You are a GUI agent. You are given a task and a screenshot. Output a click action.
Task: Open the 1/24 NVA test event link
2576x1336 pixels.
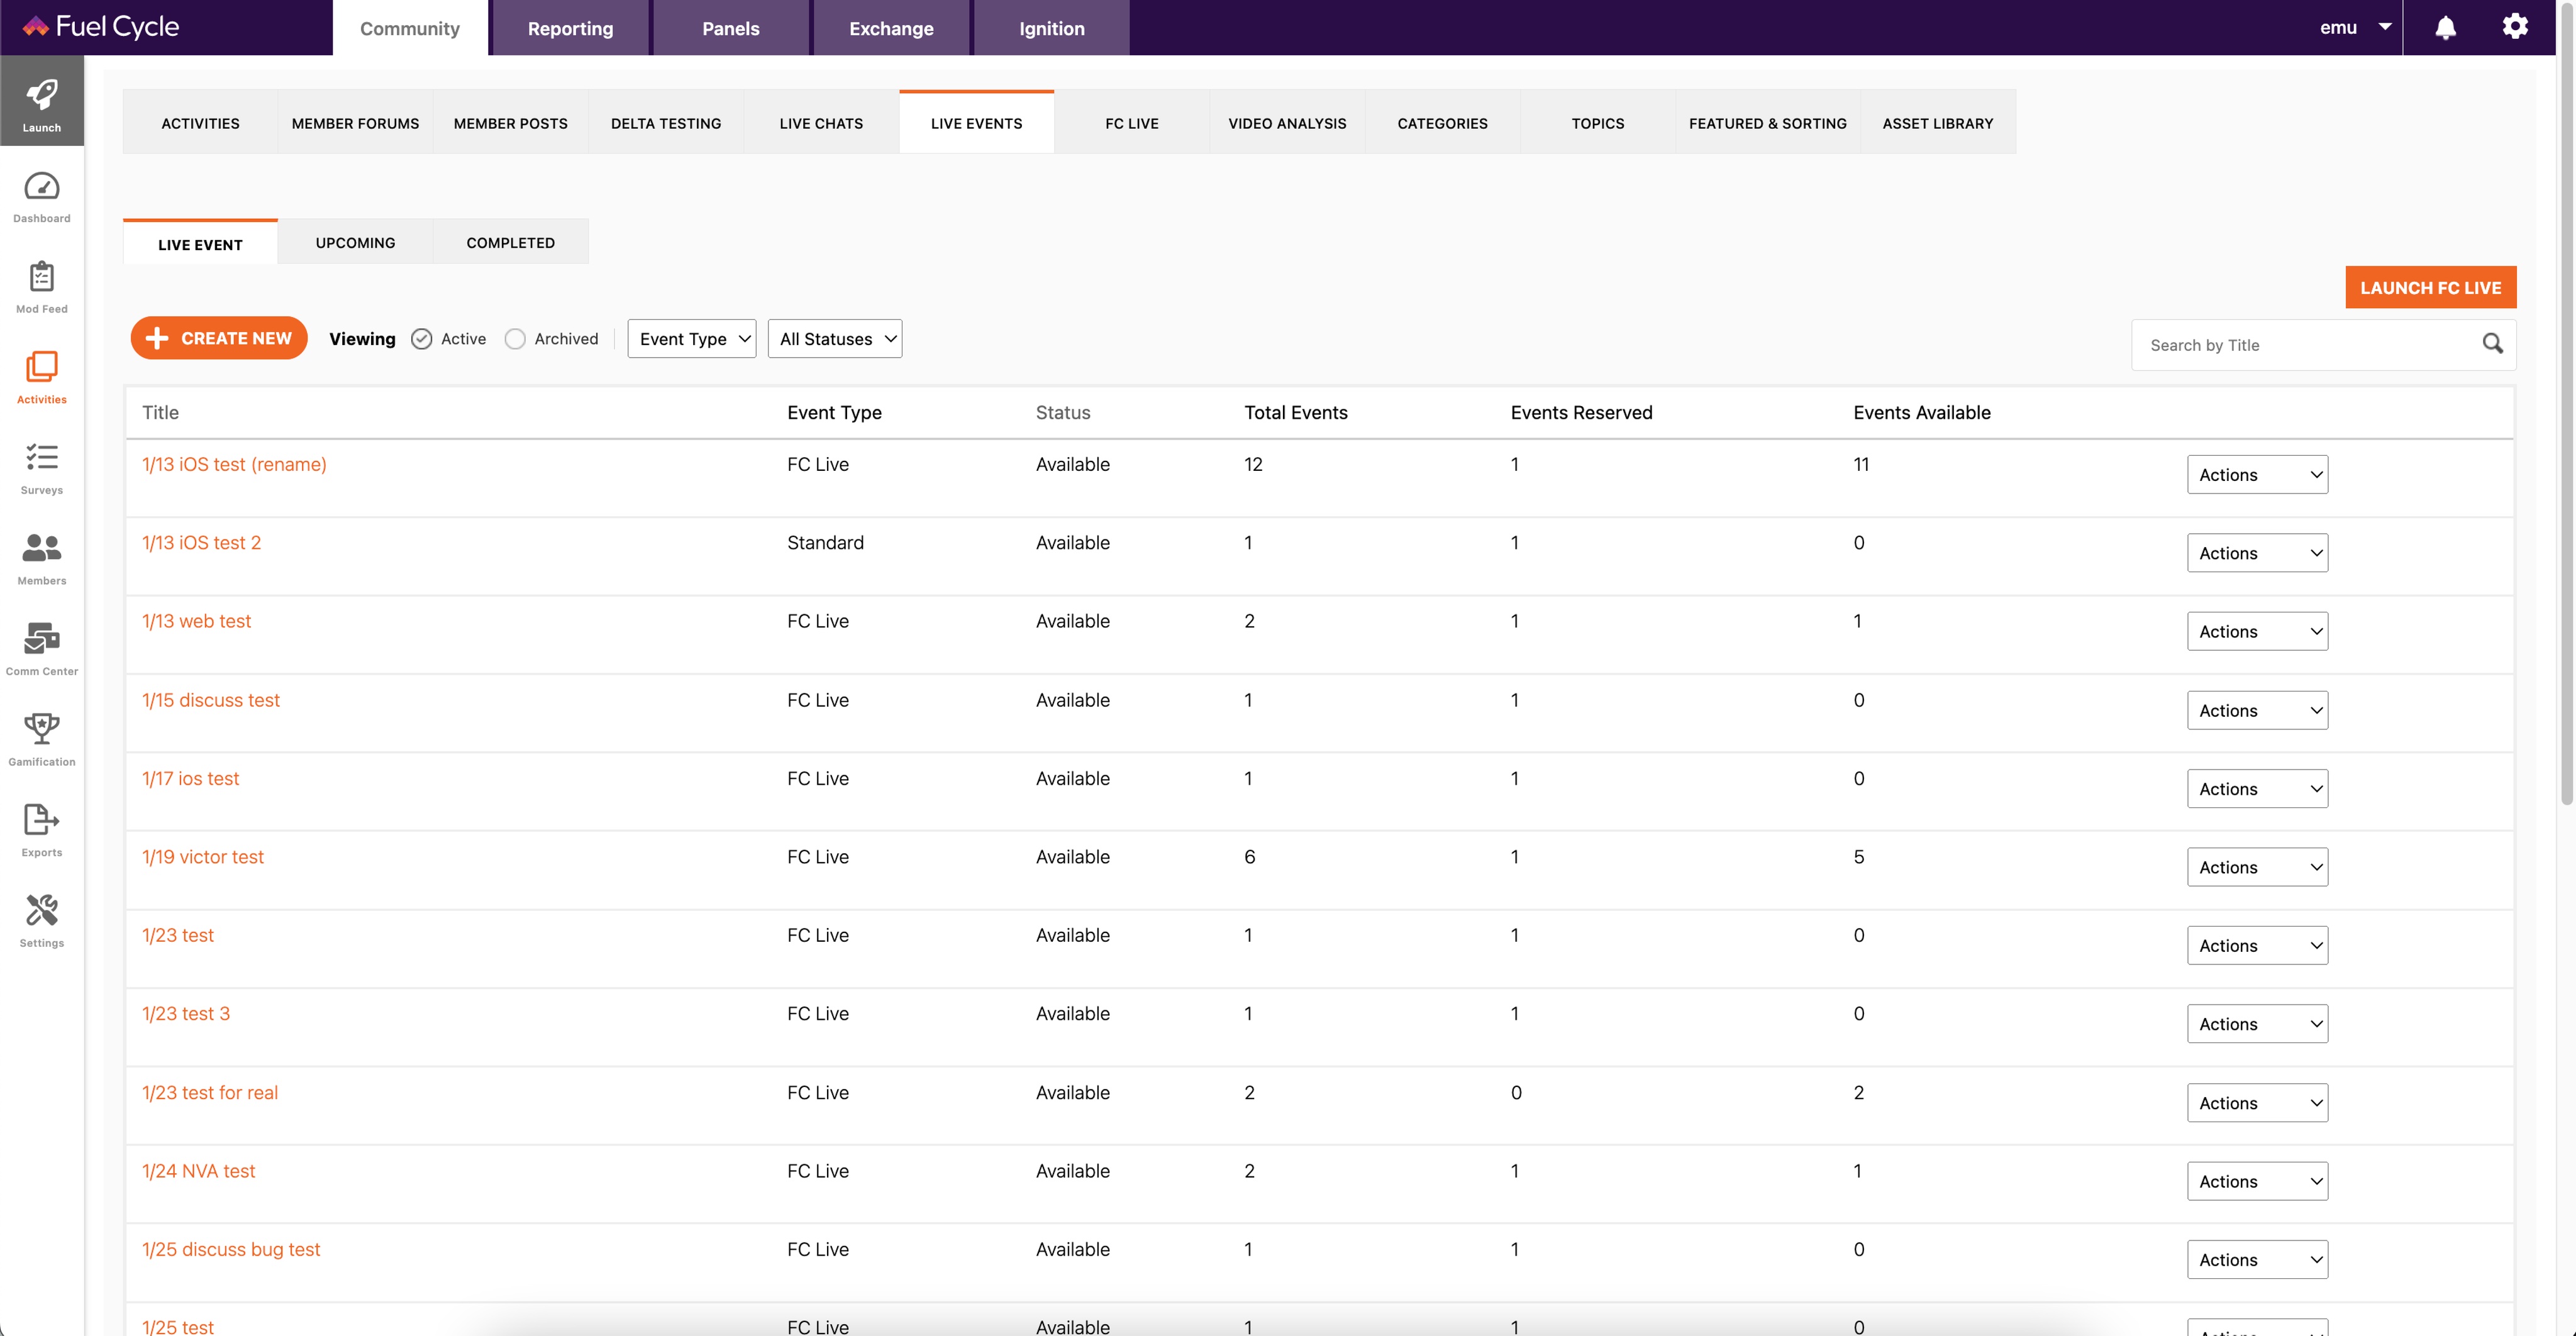pyautogui.click(x=198, y=1171)
